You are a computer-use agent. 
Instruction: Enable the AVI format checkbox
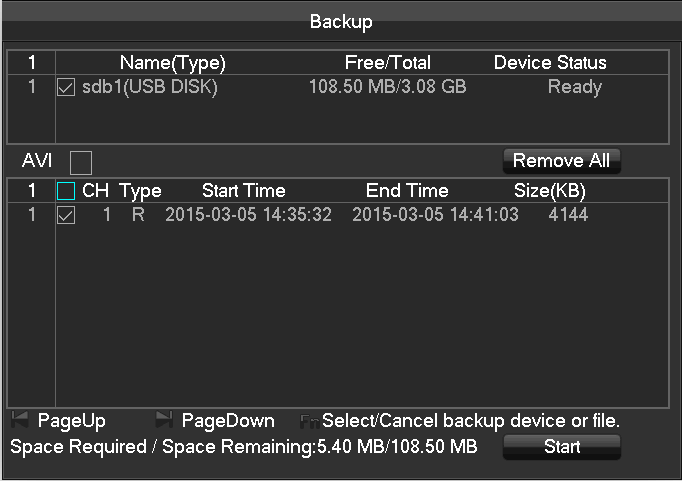81,162
